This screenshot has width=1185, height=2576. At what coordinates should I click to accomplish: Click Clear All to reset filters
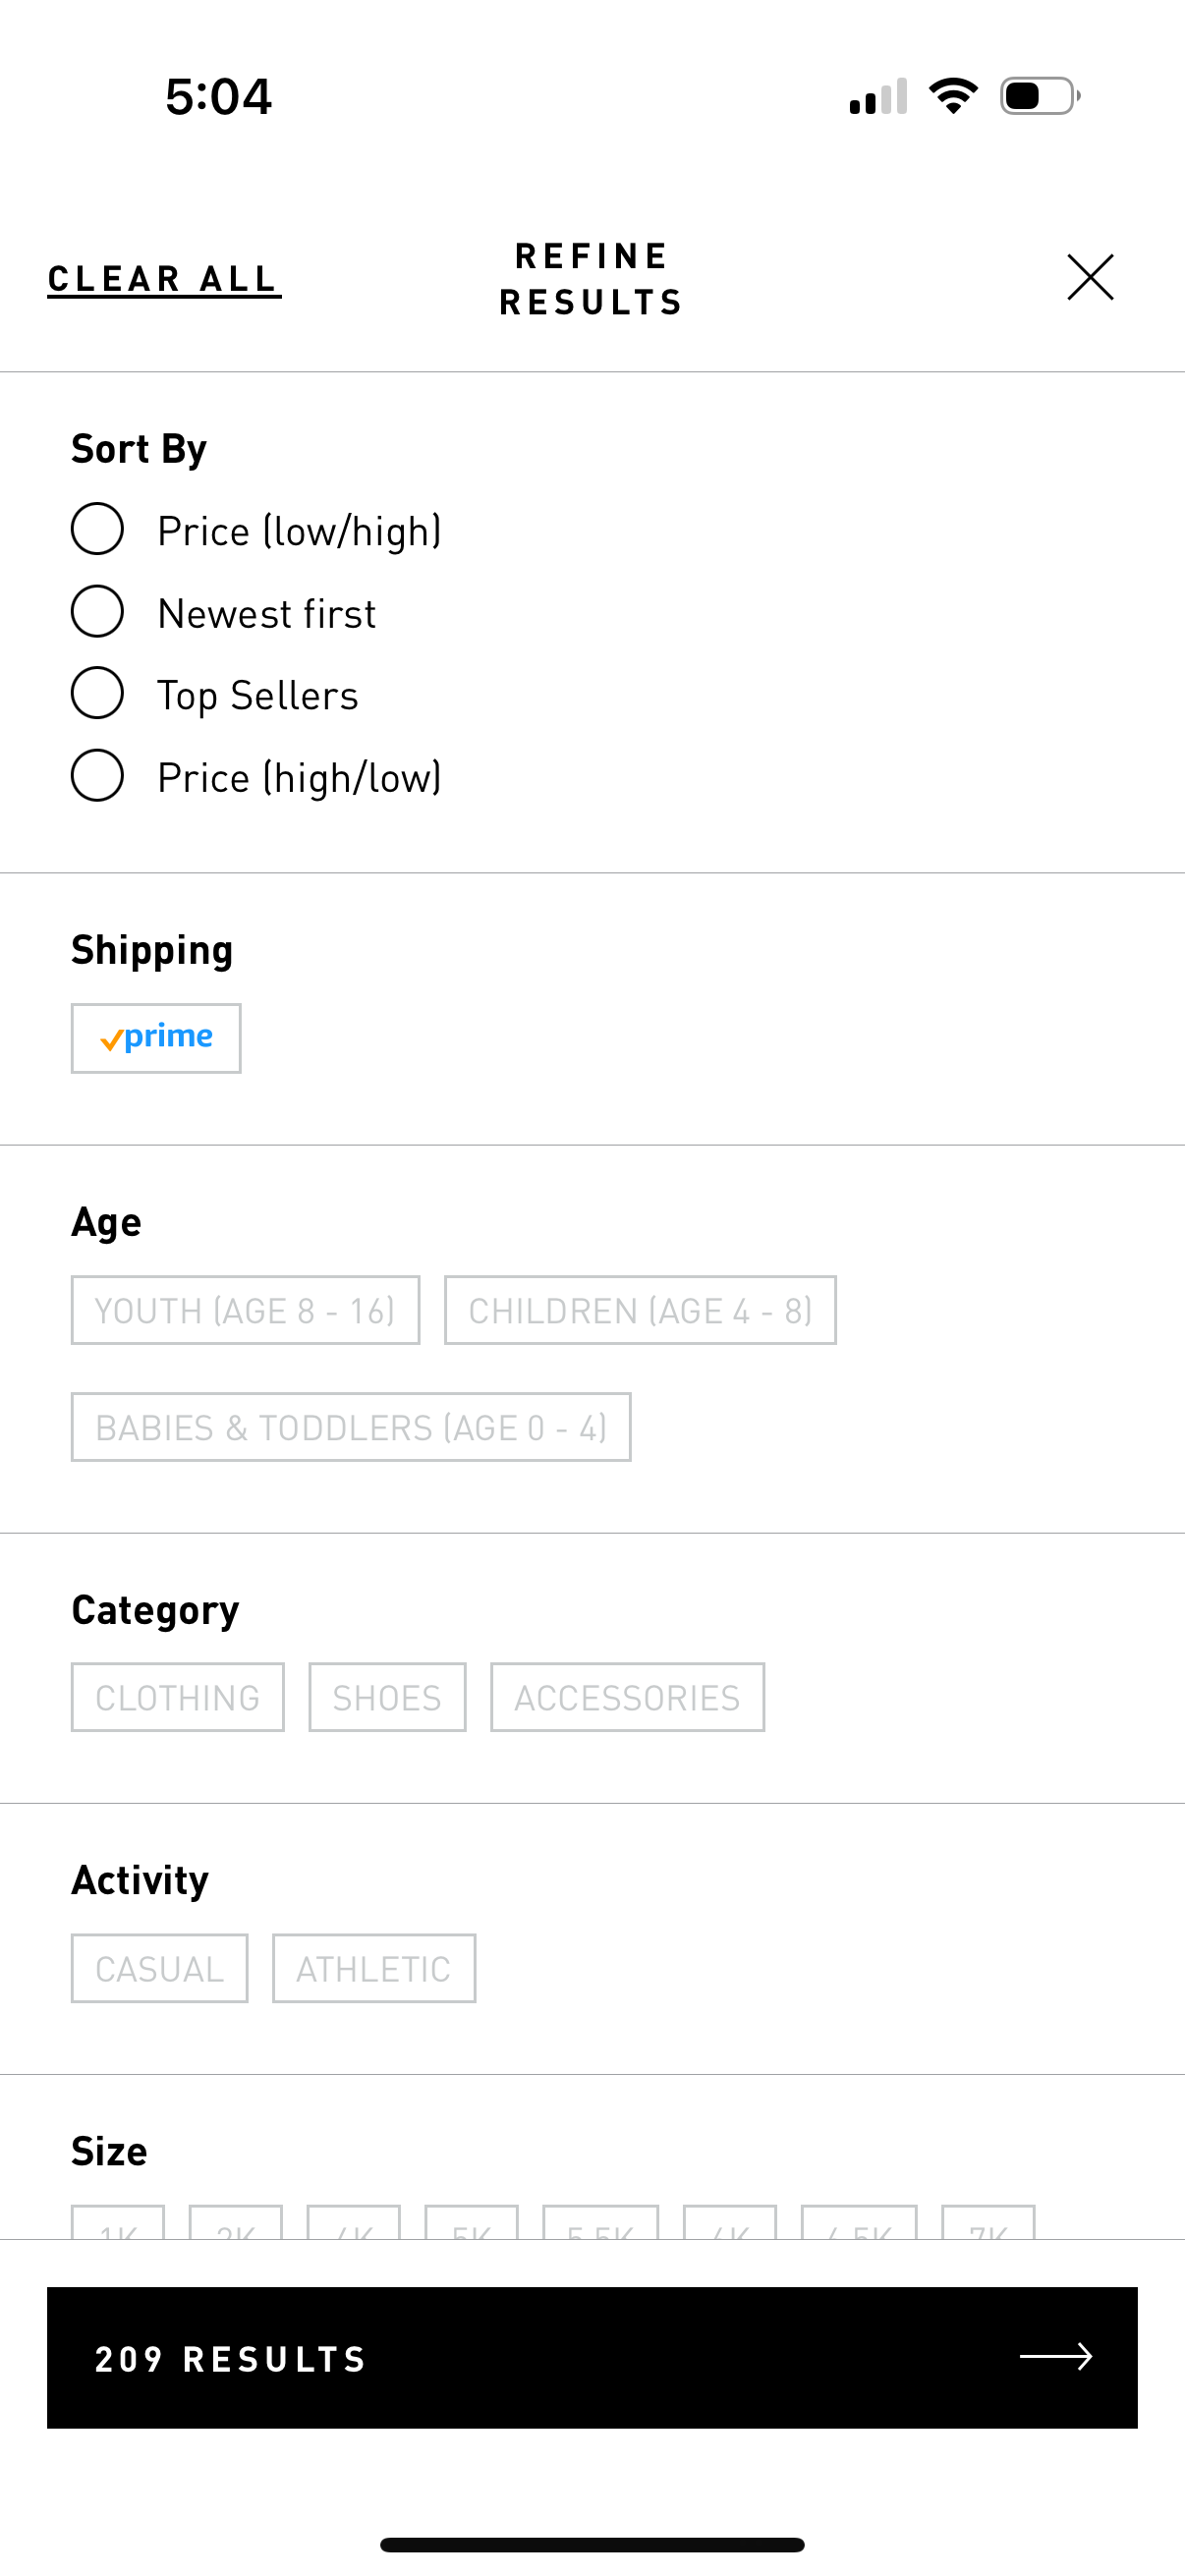click(x=162, y=278)
